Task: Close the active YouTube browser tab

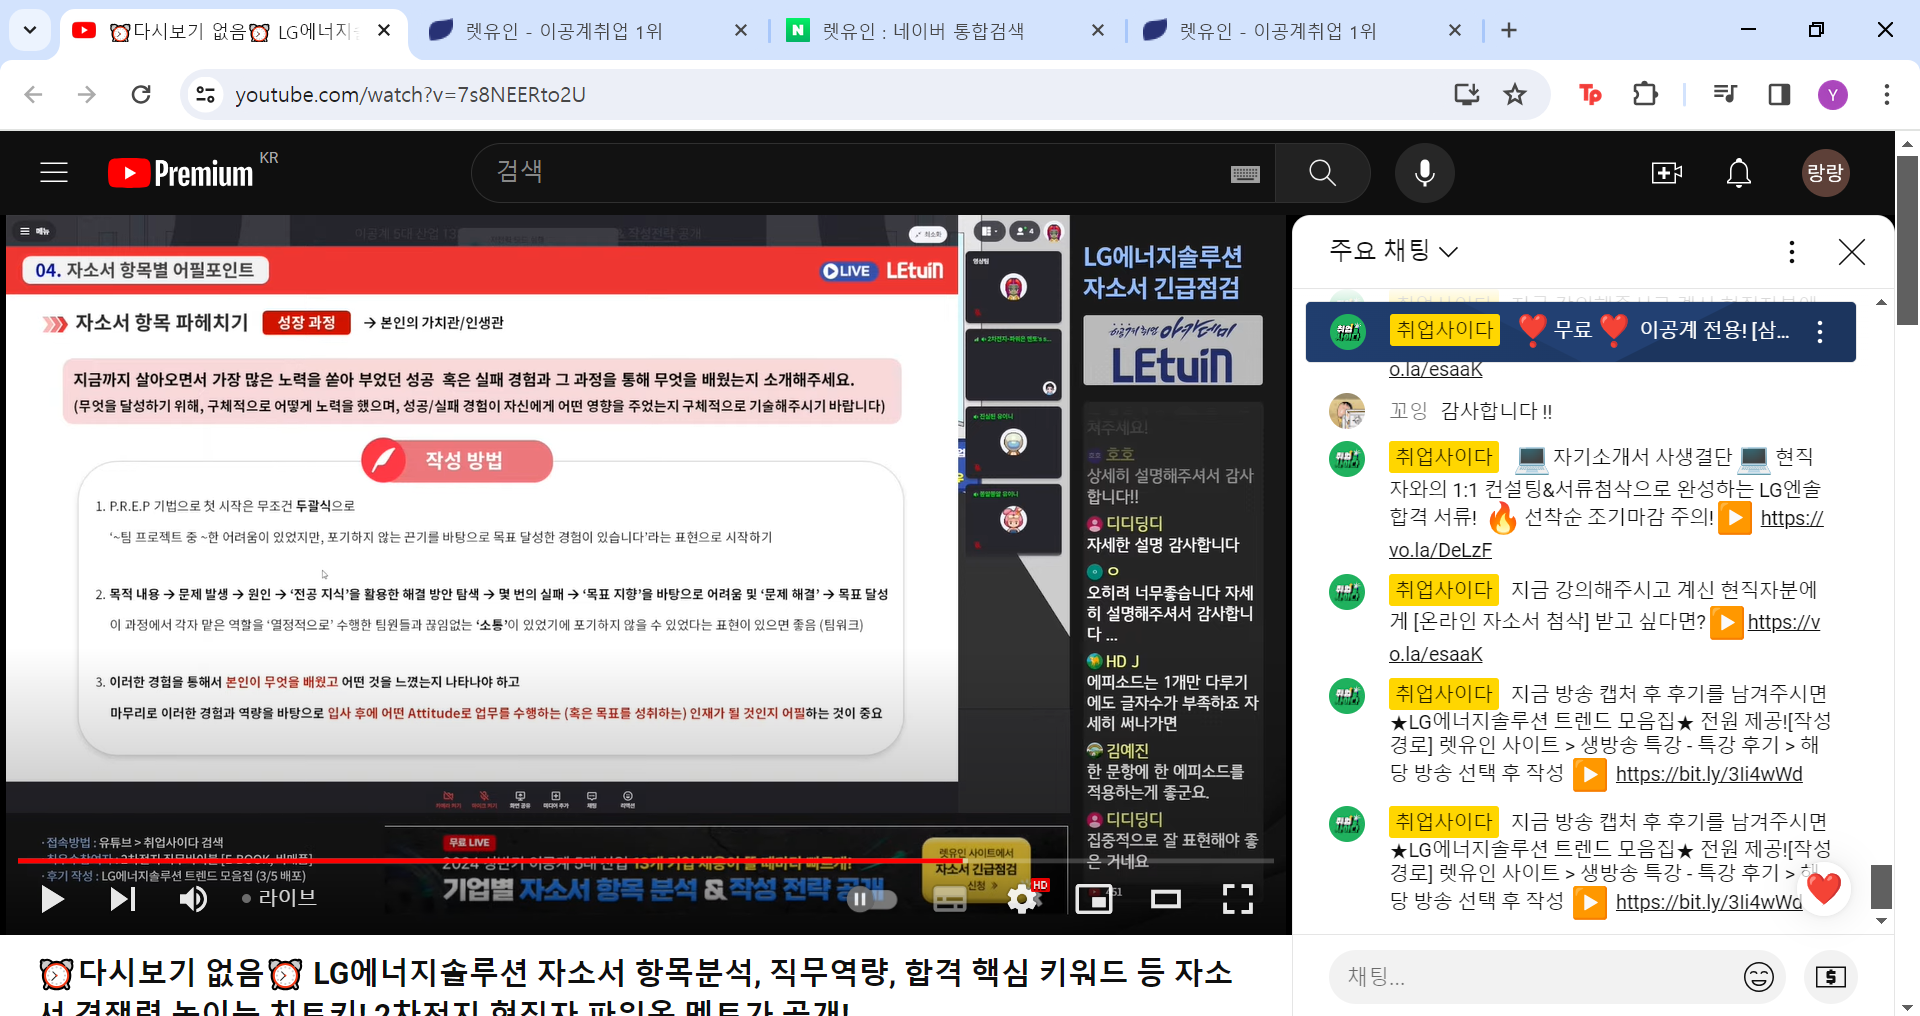Action: pyautogui.click(x=384, y=31)
